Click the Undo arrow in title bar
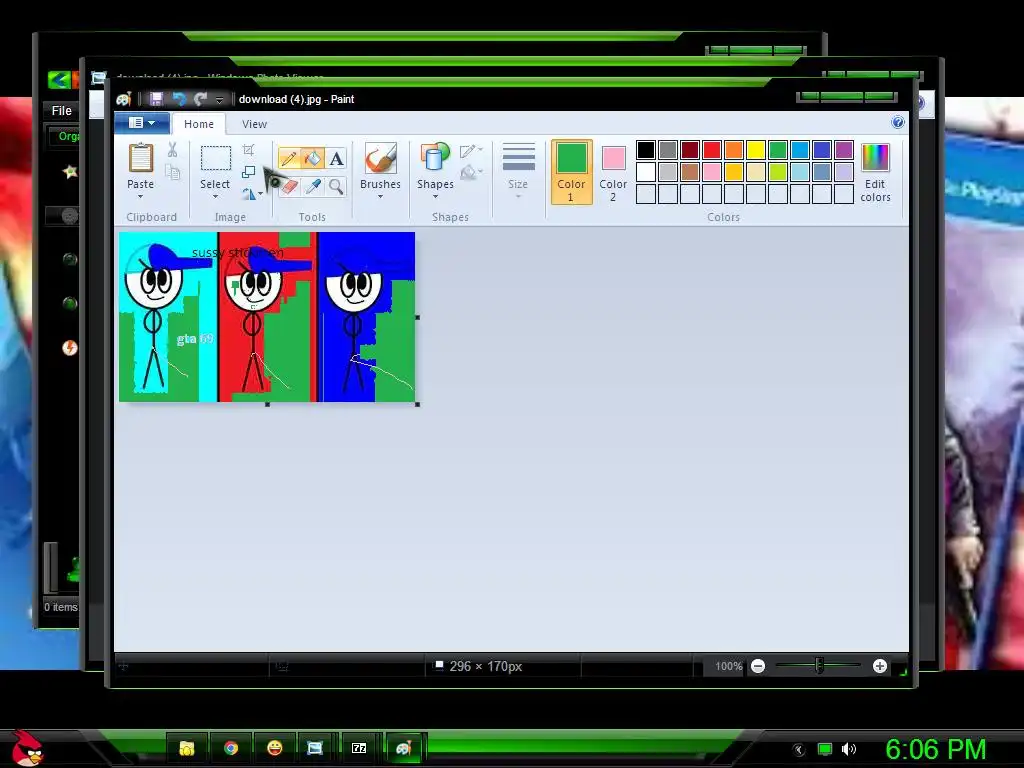 178,99
